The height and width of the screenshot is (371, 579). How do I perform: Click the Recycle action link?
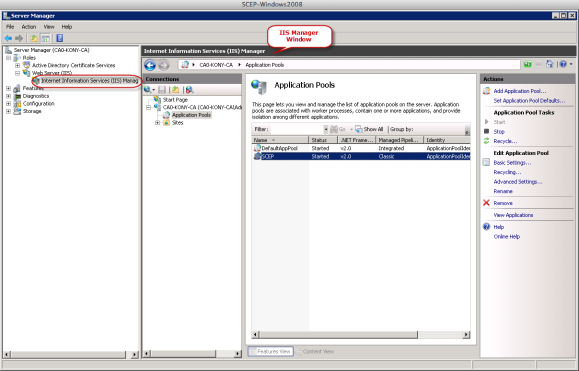505,141
